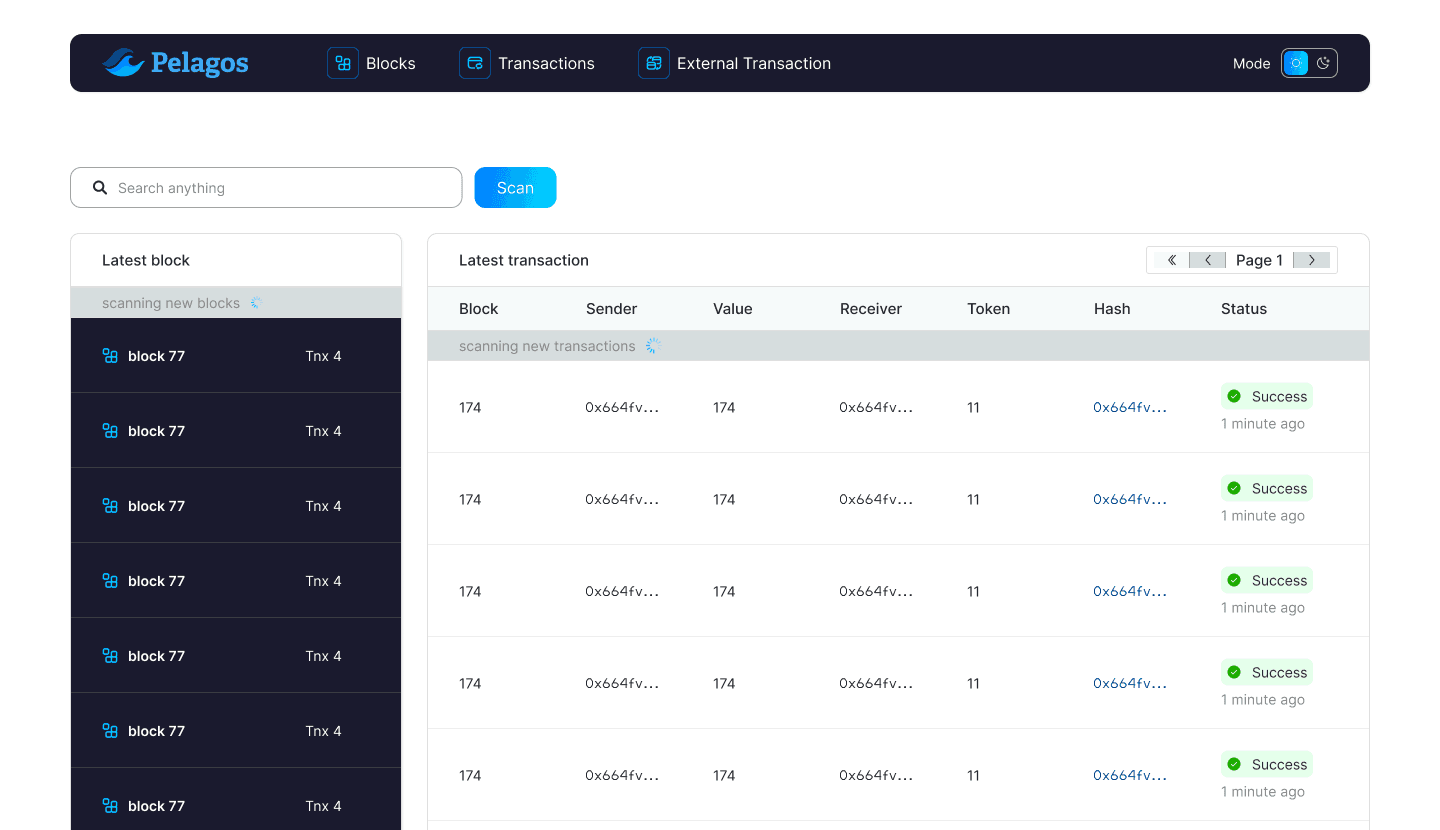This screenshot has height=830, width=1440.
Task: Open the second block 77 row
Action: (236, 431)
